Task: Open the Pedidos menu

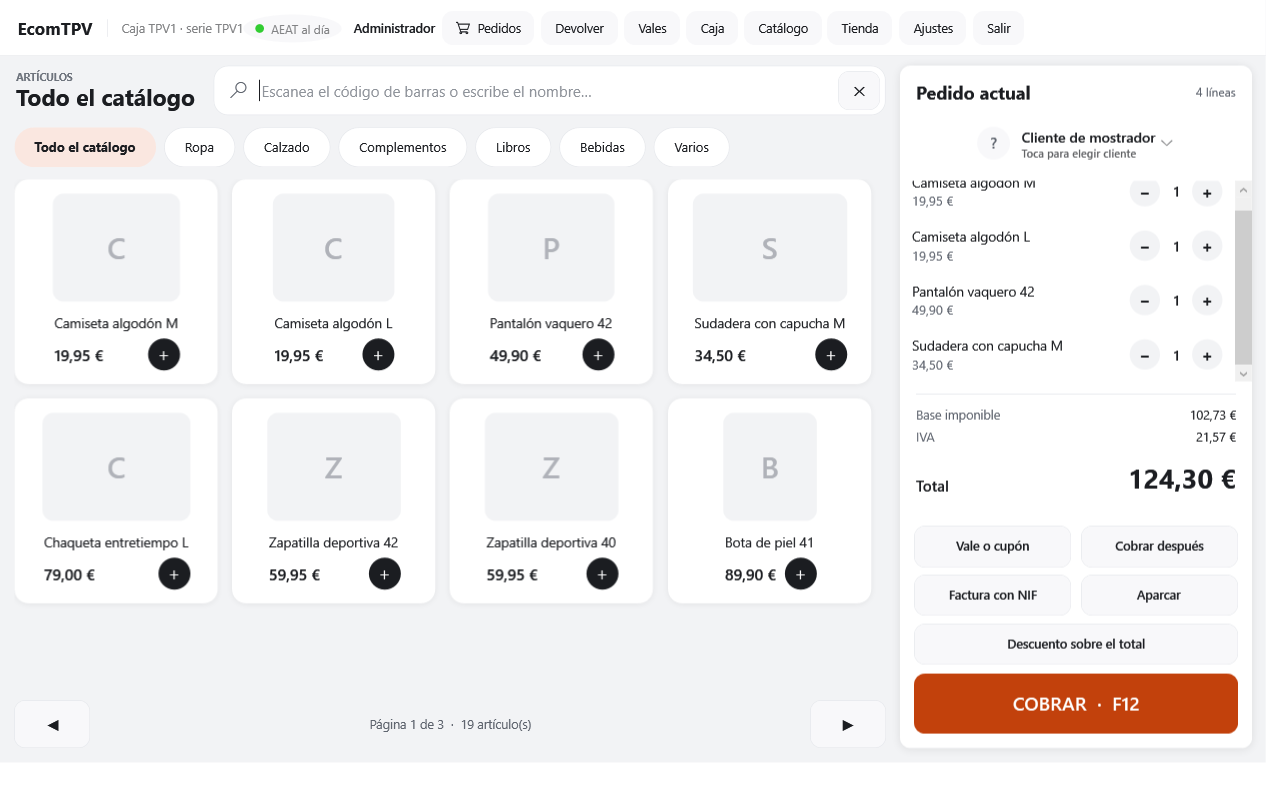Action: [x=488, y=28]
